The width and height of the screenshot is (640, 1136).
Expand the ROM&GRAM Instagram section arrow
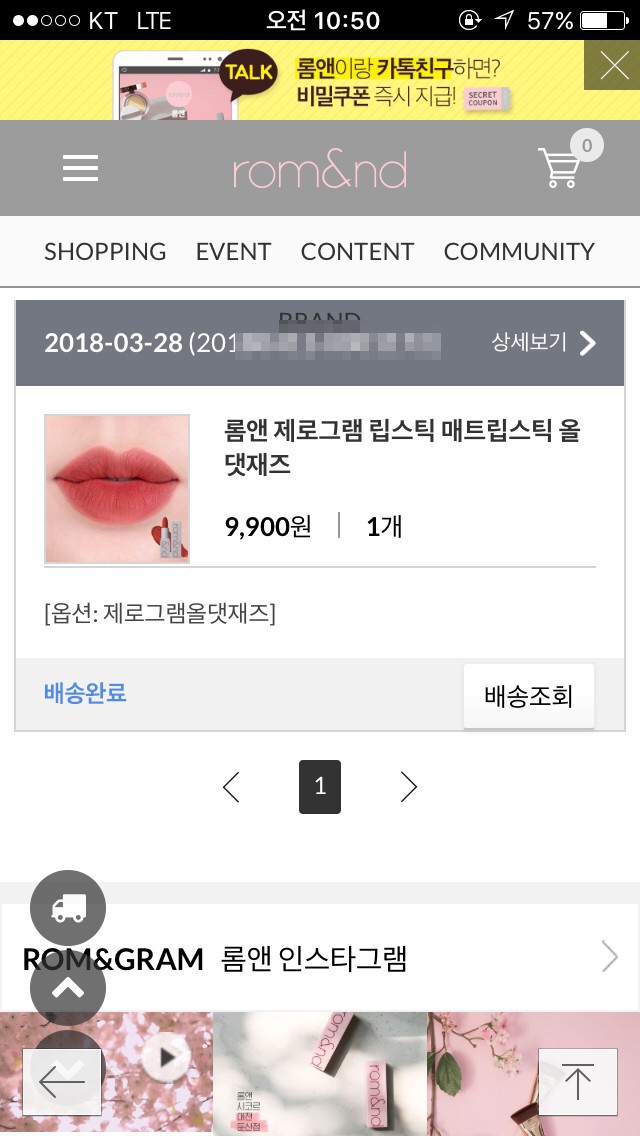point(609,957)
